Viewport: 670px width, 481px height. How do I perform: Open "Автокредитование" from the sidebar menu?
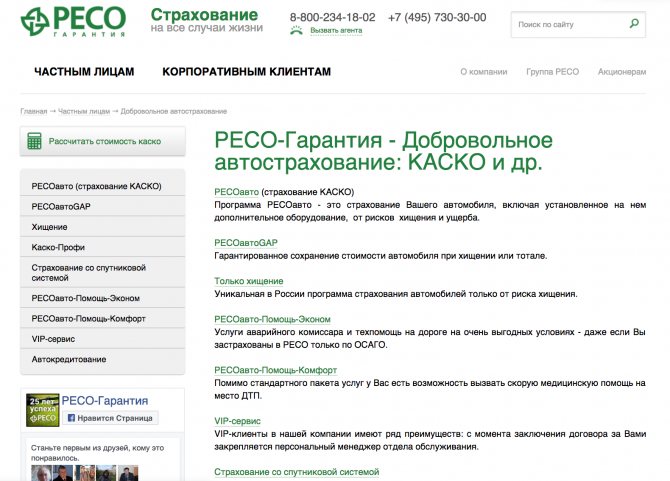coord(67,359)
